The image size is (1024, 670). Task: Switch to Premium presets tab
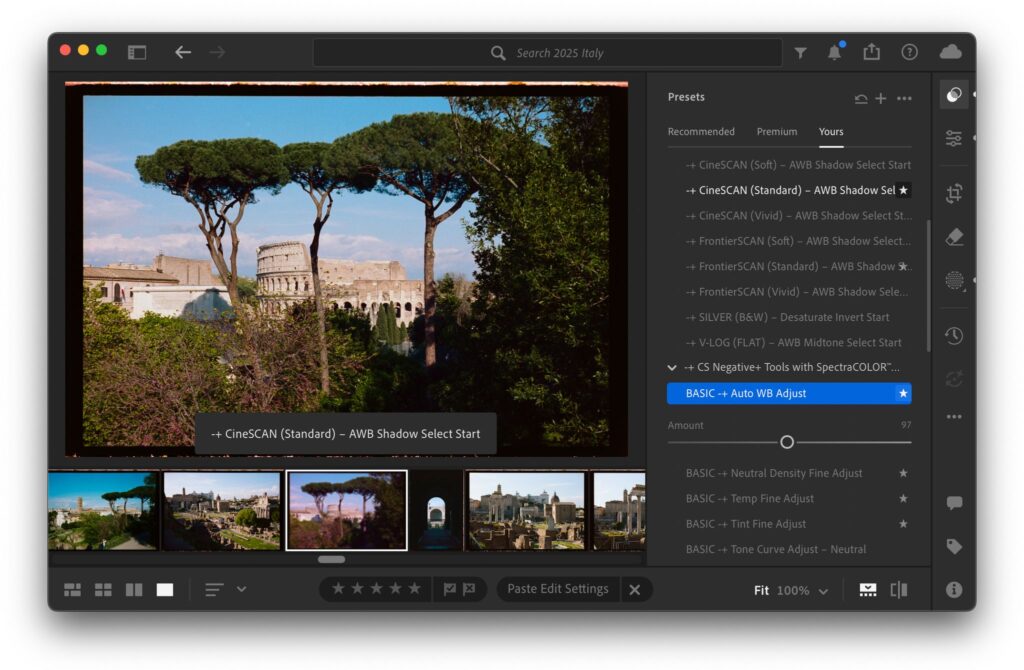pyautogui.click(x=776, y=131)
